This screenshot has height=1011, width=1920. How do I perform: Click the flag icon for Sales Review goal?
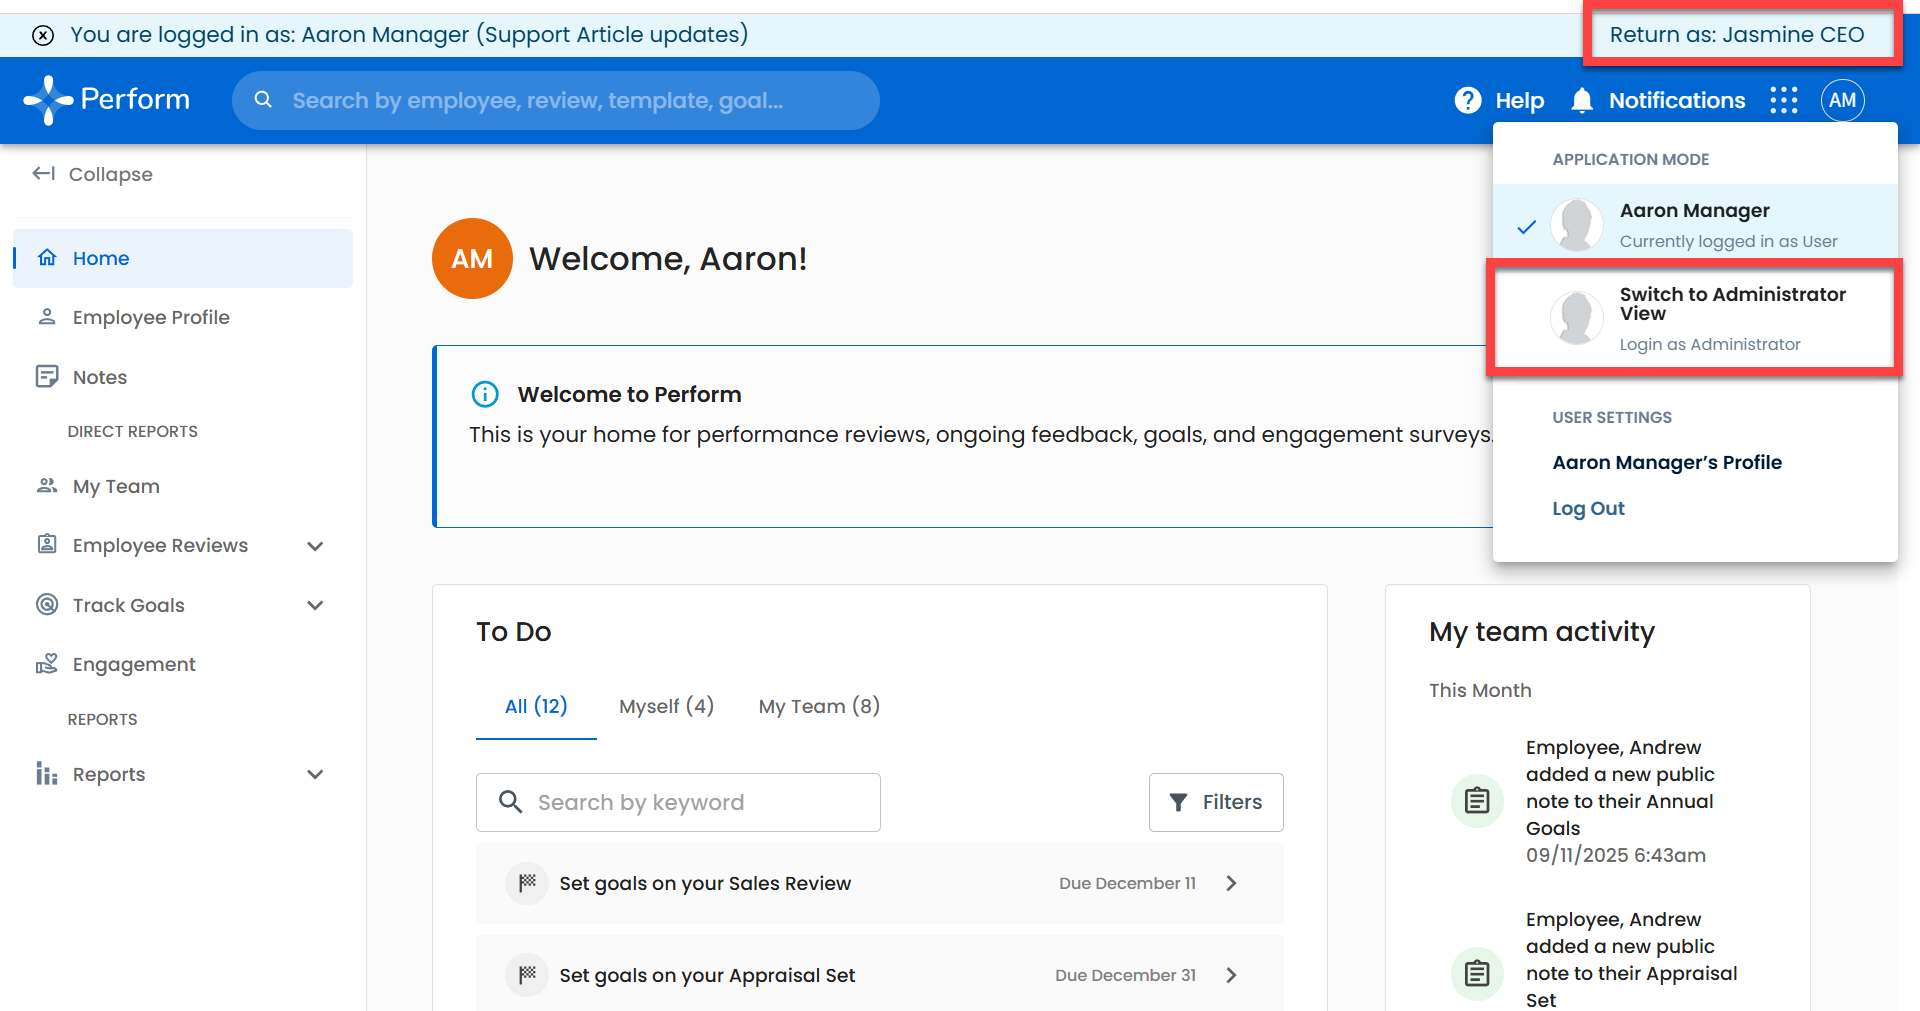[x=527, y=883]
